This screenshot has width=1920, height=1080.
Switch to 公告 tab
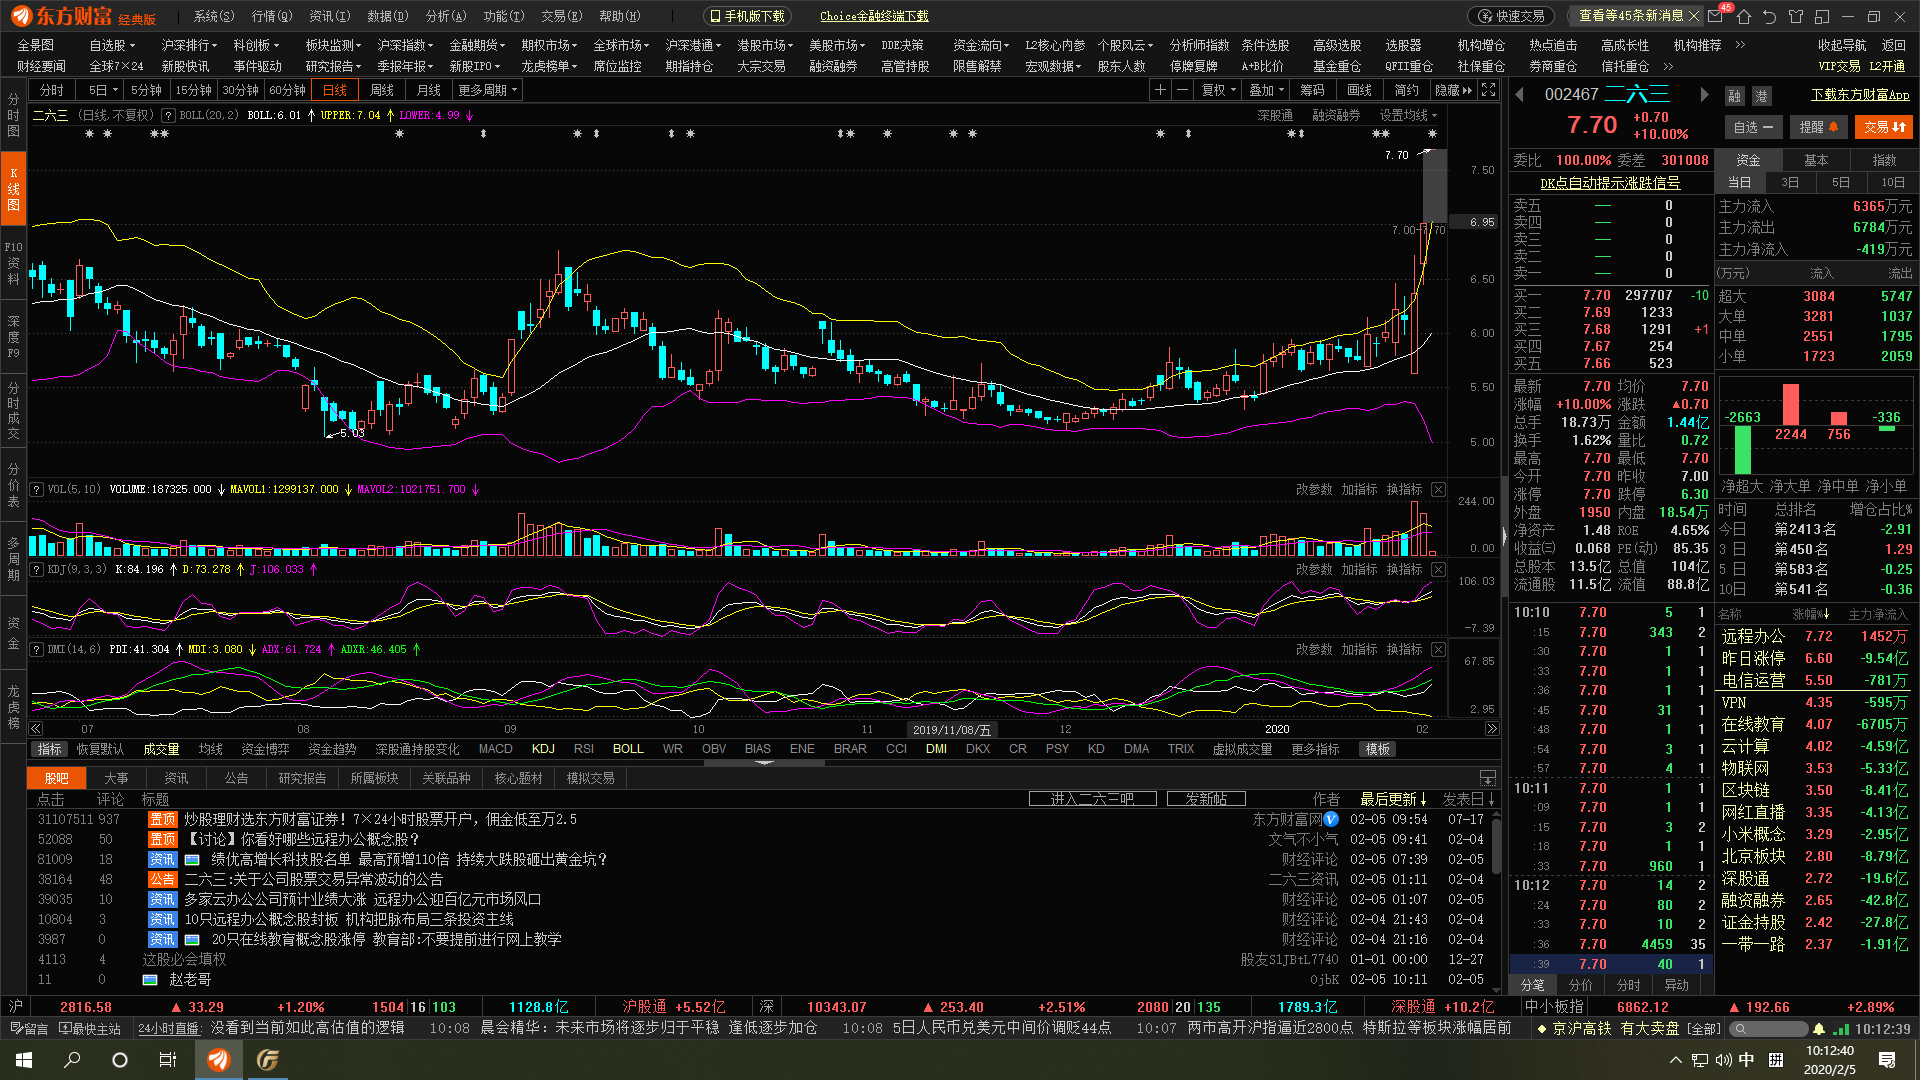click(236, 778)
